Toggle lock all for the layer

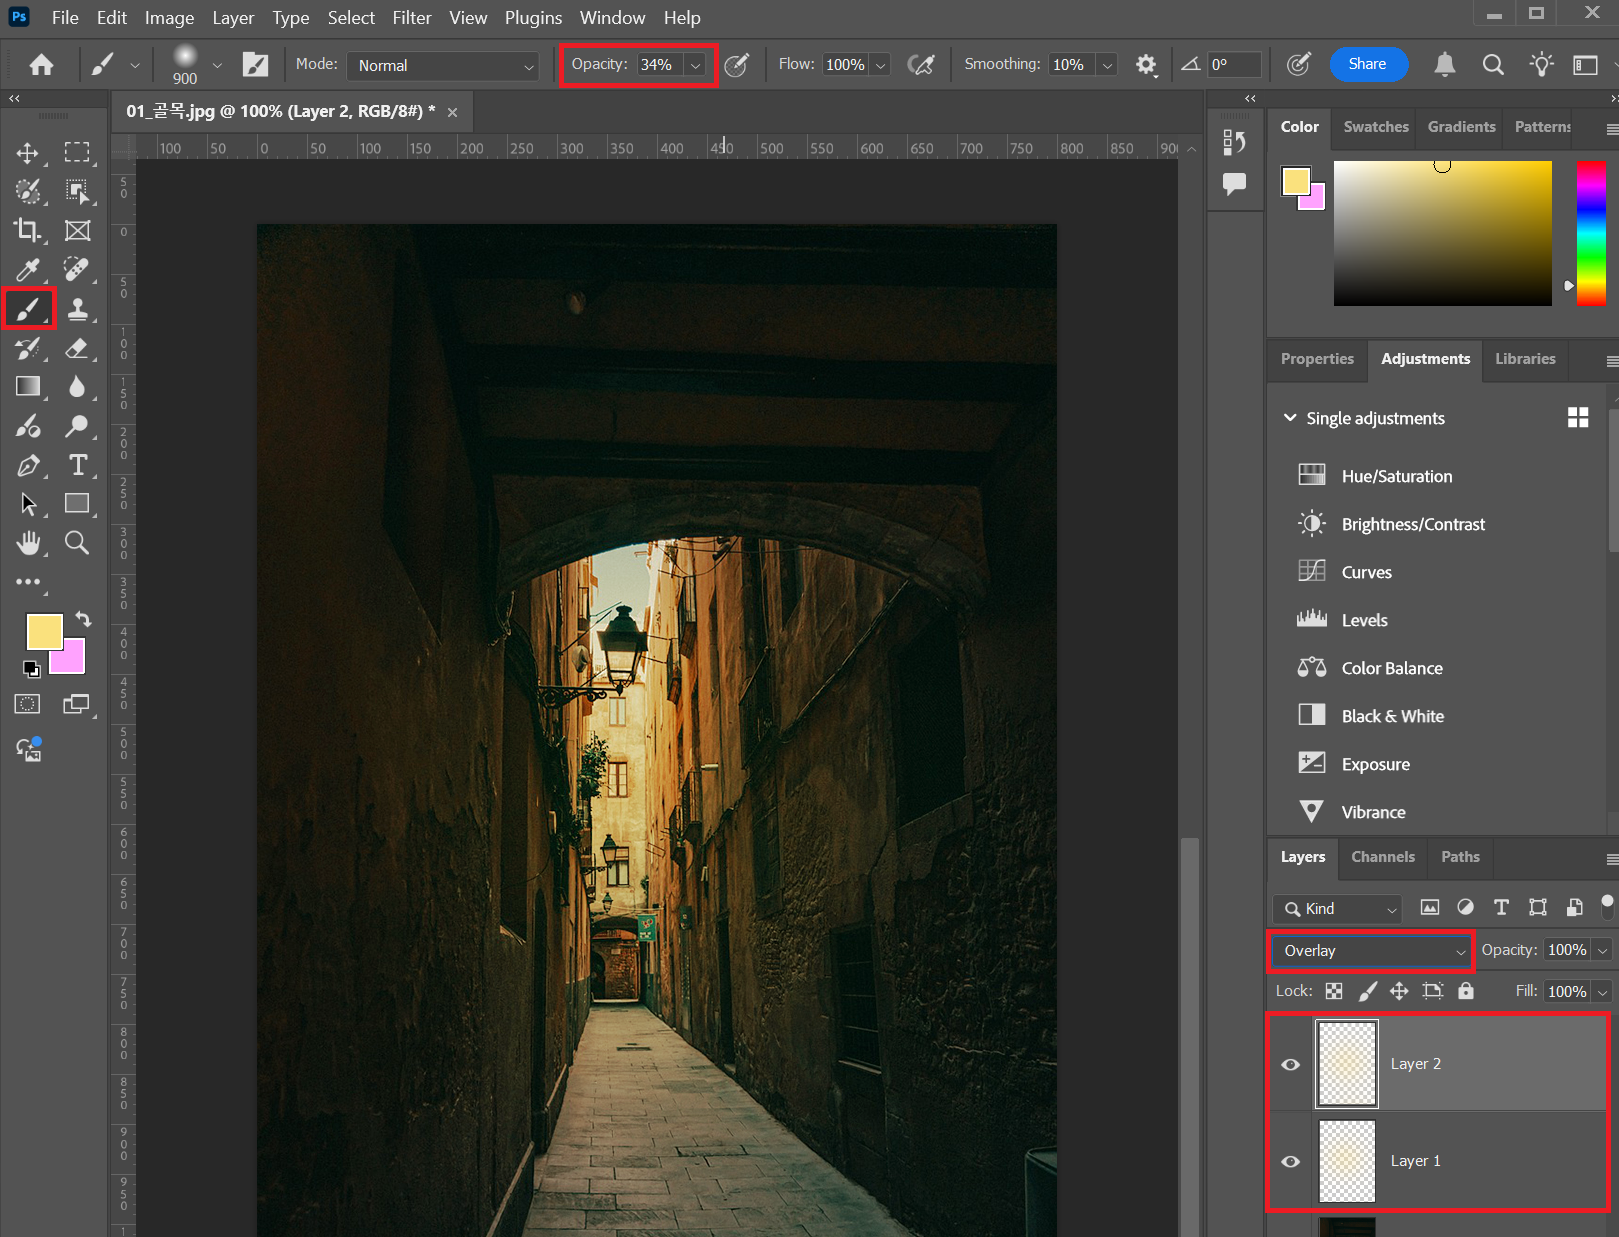1465,991
